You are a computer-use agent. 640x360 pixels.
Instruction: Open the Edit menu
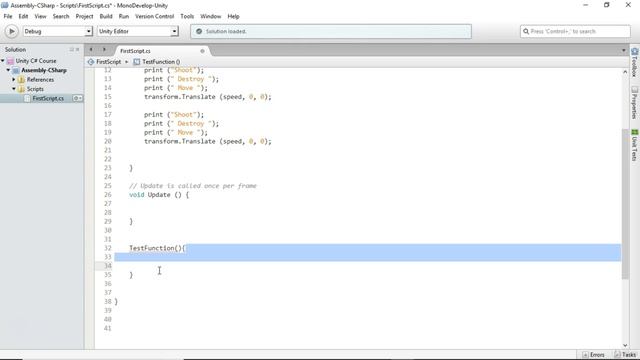pos(23,16)
